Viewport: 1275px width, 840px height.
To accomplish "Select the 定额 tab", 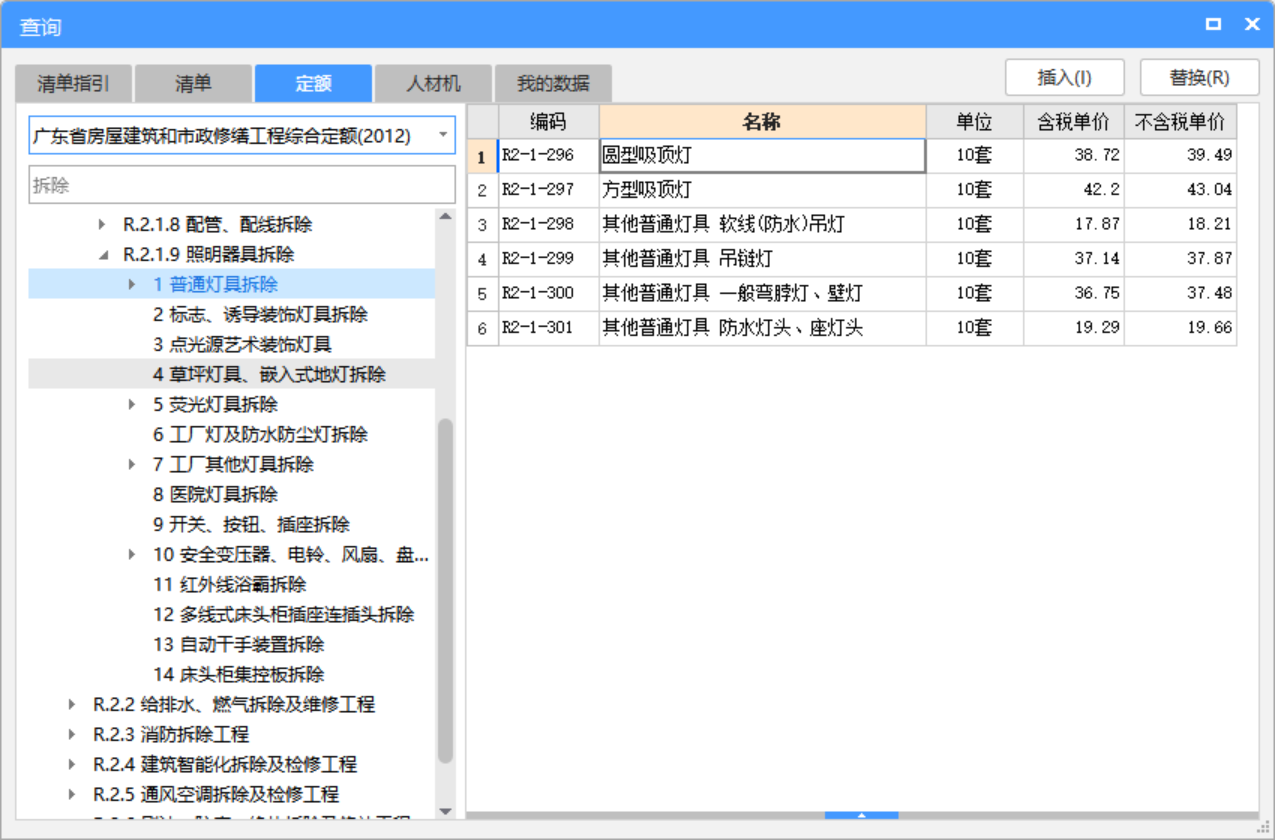I will (x=313, y=84).
